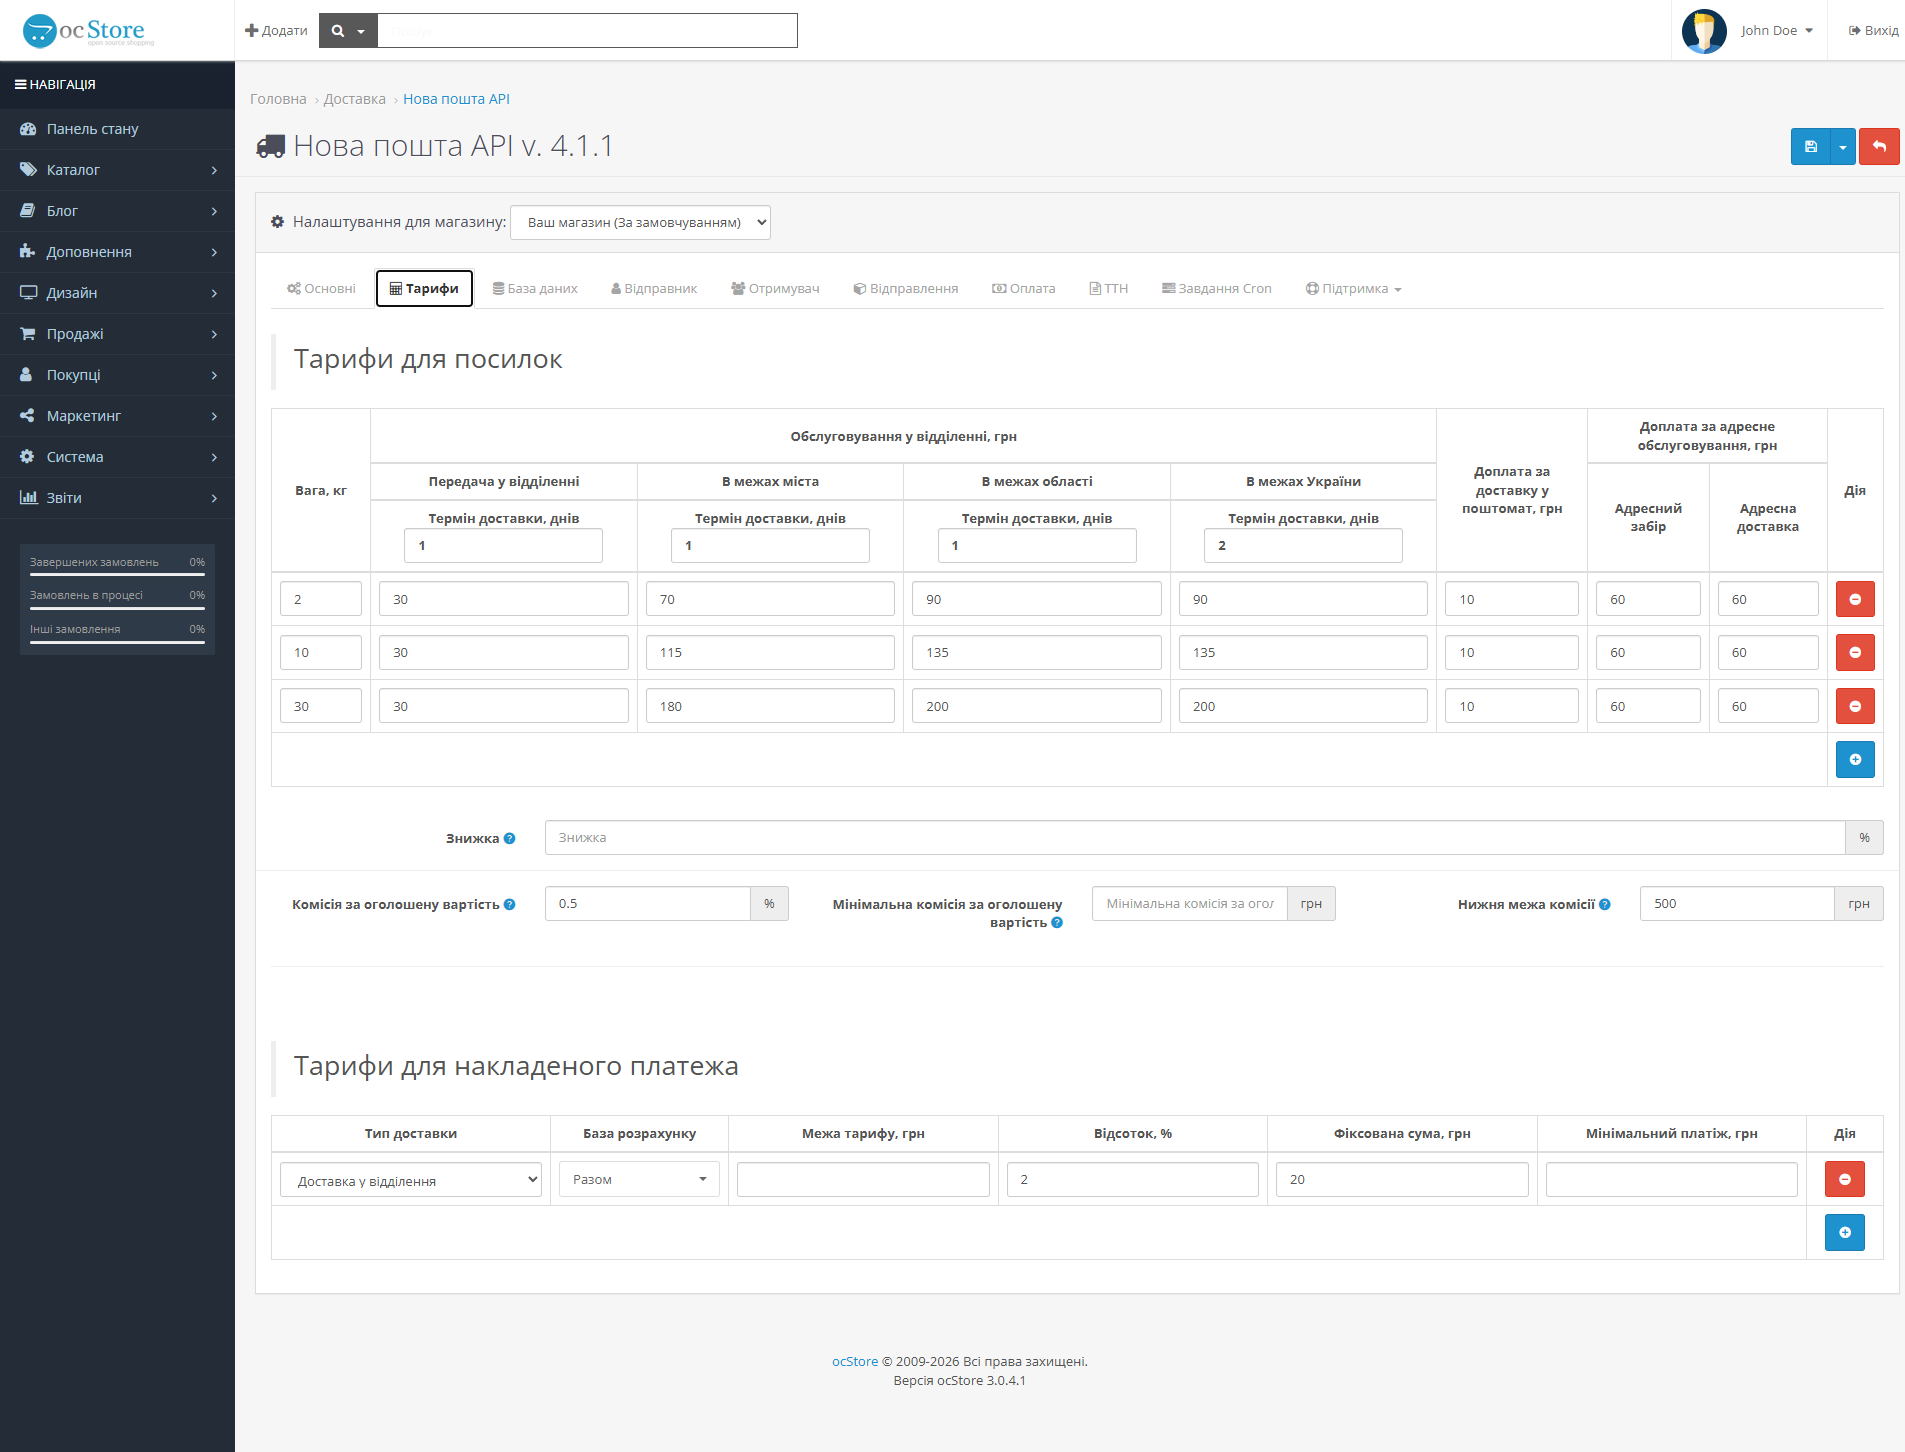This screenshot has width=1905, height=1452.
Task: Switch to the ТТН tab
Action: pyautogui.click(x=1109, y=289)
